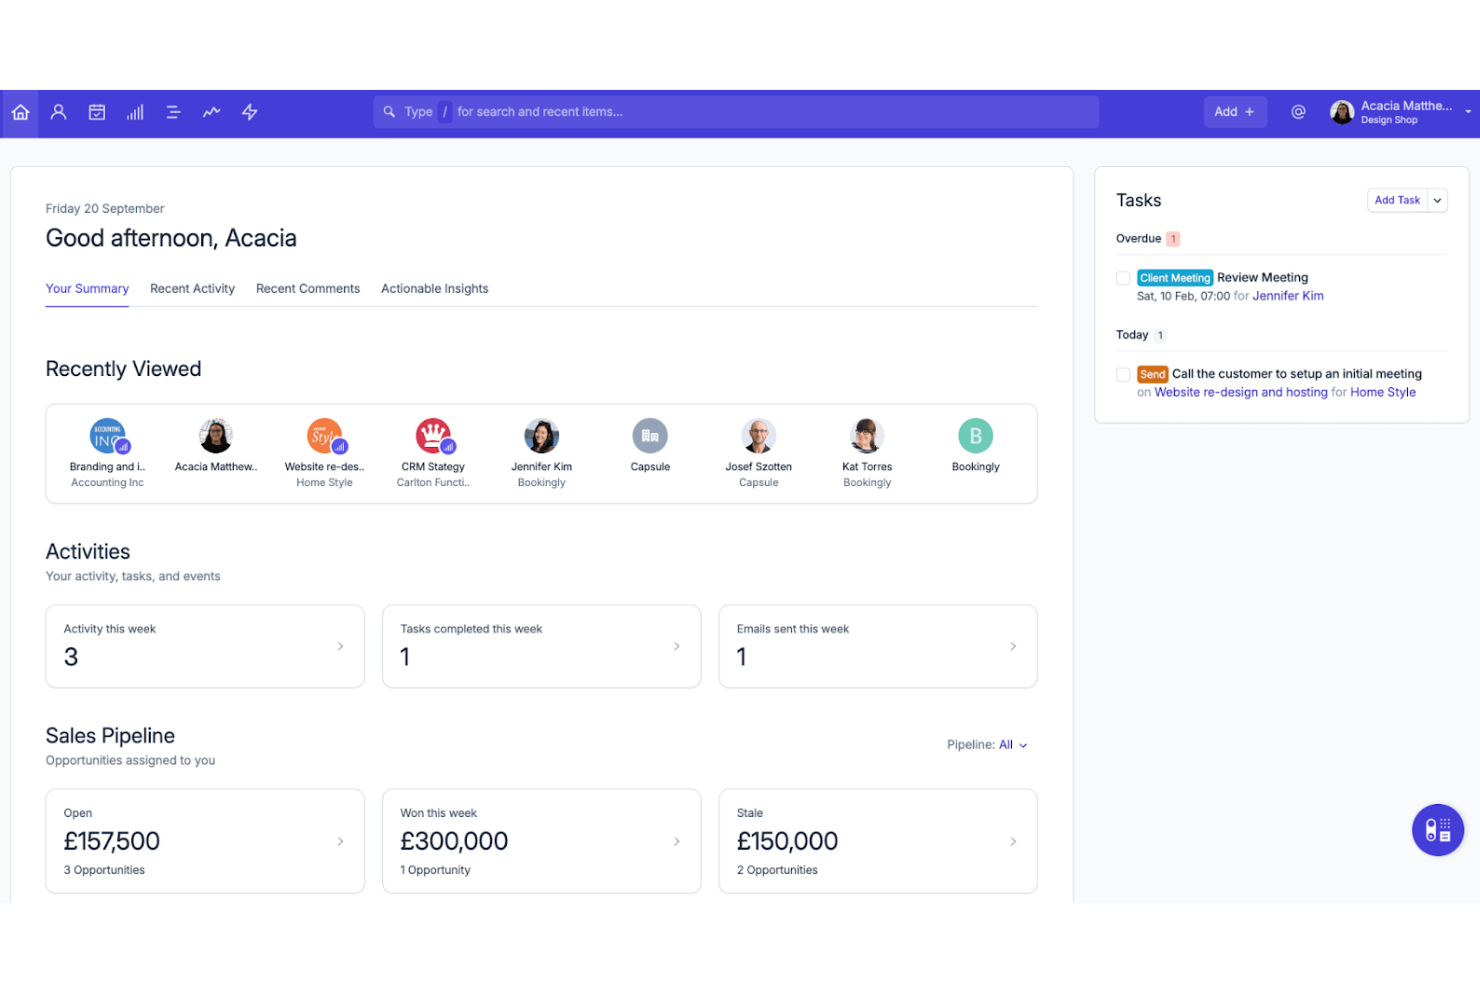Open the Workflow automation lightning icon
Image resolution: width=1480 pixels, height=987 pixels.
250,112
